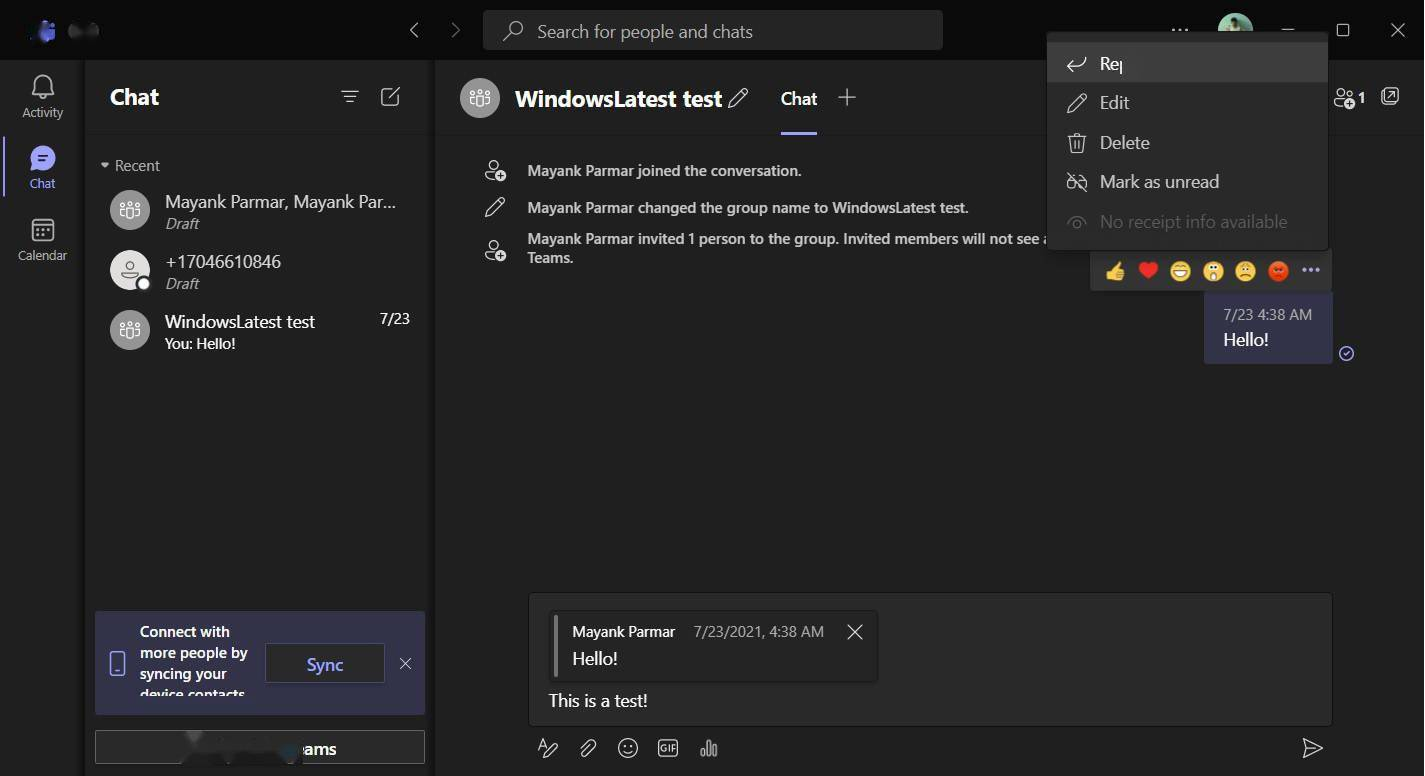Image resolution: width=1425 pixels, height=776 pixels.
Task: Open the chat filter
Action: click(x=349, y=97)
